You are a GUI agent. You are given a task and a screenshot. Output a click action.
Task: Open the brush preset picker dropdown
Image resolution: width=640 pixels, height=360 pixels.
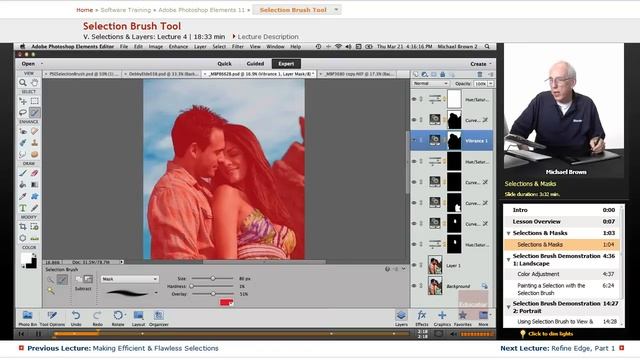click(x=156, y=293)
